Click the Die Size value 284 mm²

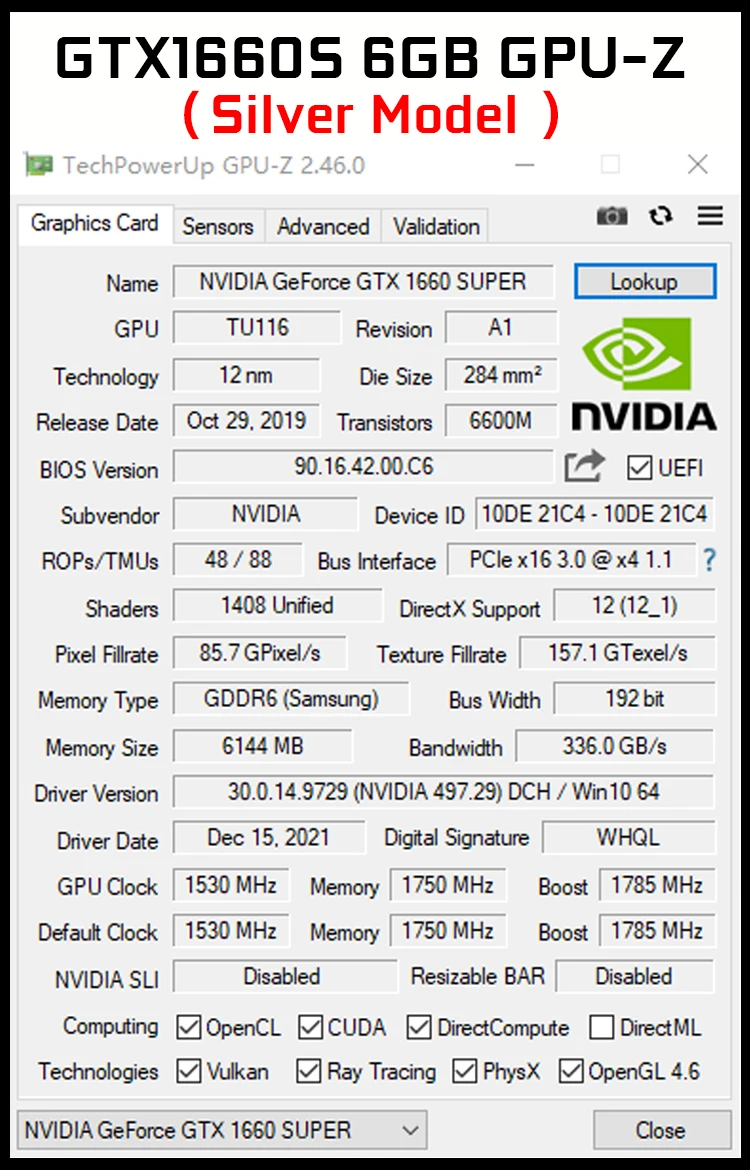[x=501, y=375]
